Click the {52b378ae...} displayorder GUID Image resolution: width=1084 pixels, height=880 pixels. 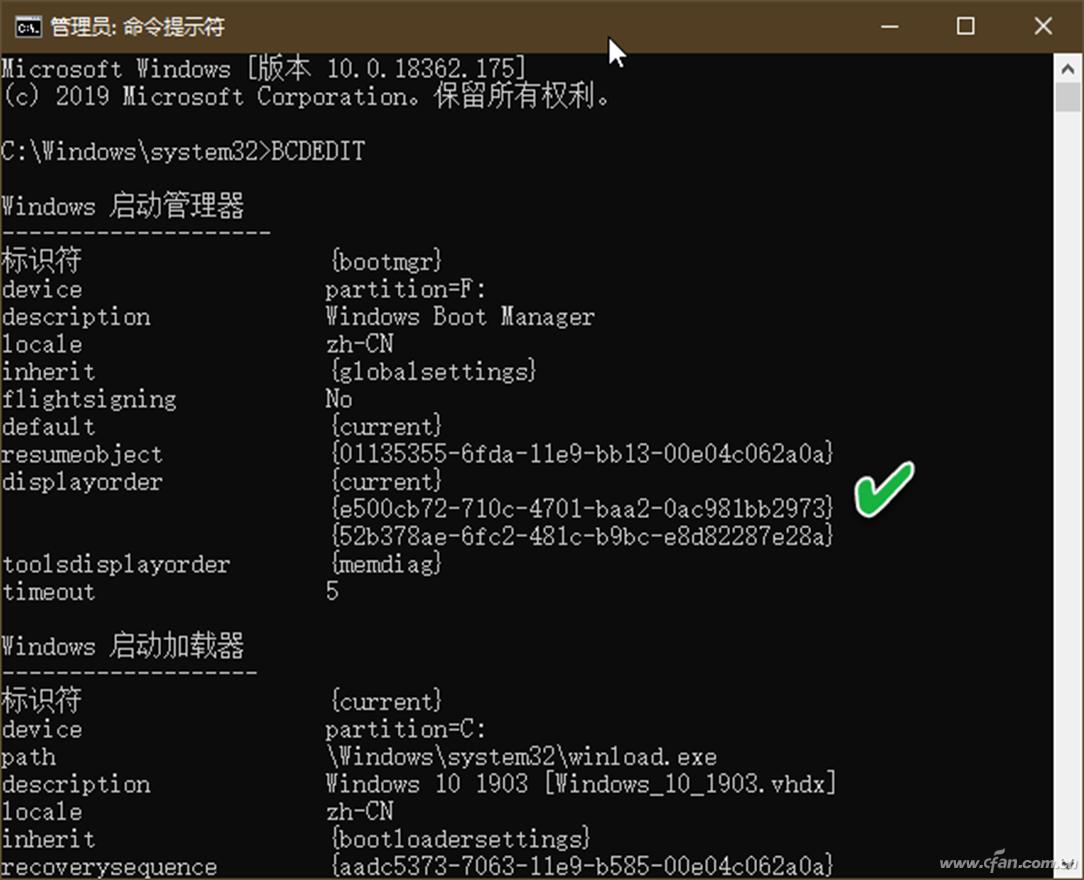[x=580, y=536]
